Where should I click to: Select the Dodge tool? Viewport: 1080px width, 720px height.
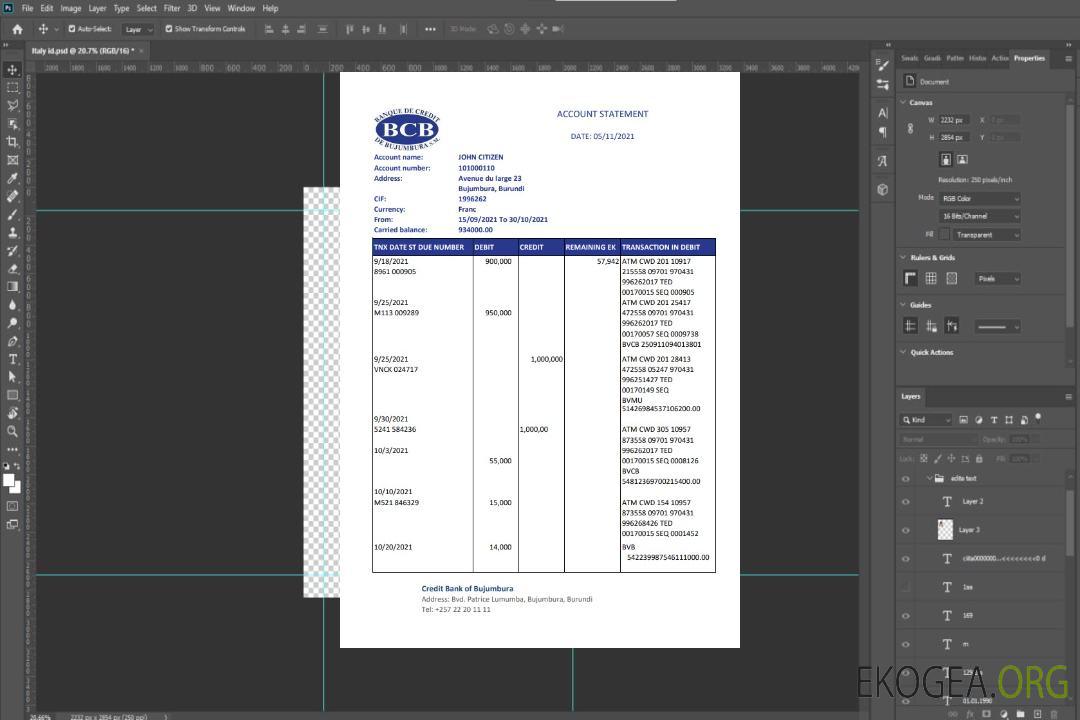point(12,322)
